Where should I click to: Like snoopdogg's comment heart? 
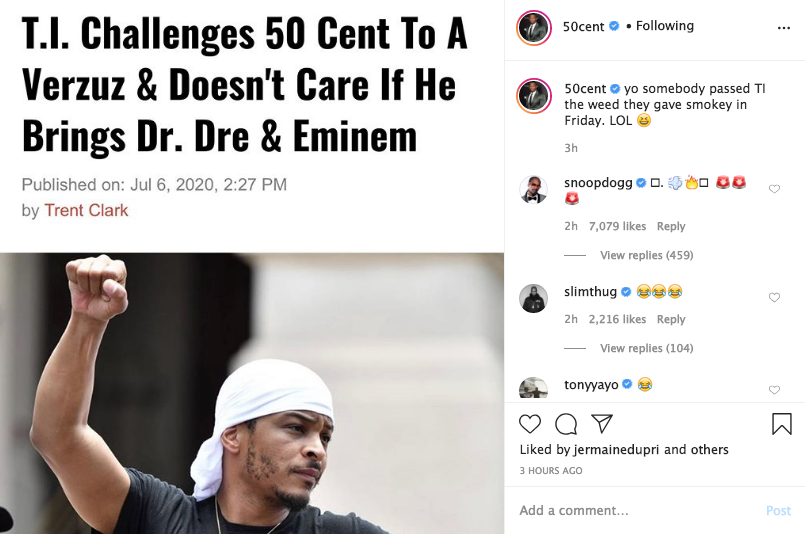(774, 189)
